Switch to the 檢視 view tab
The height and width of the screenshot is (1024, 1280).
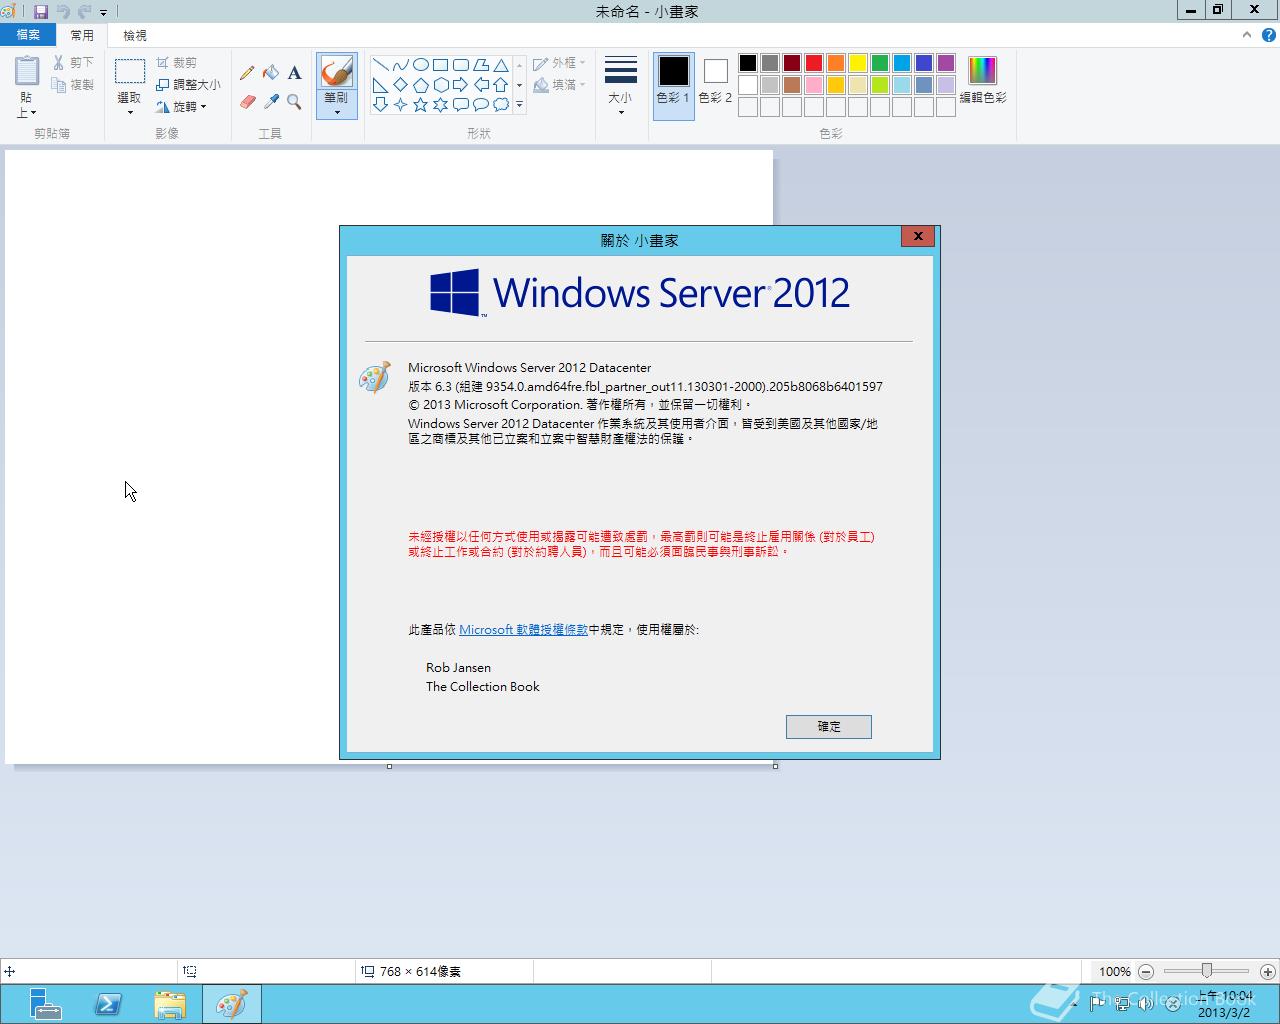(134, 35)
